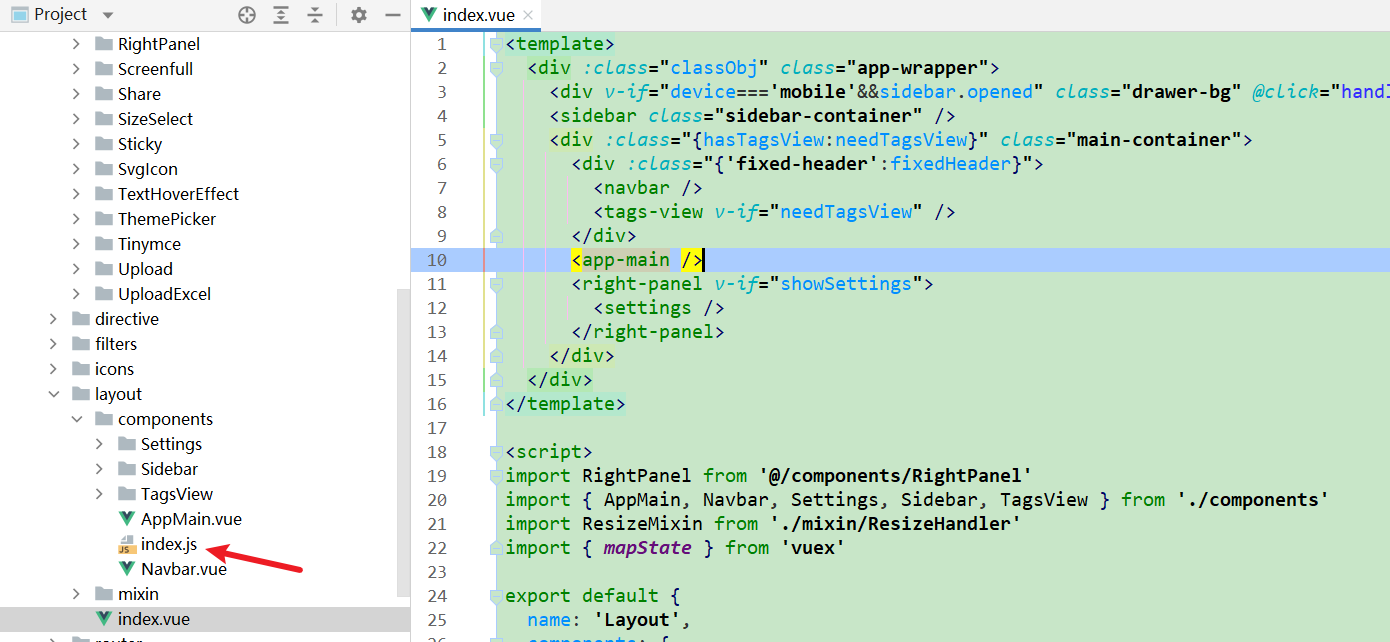Click the fold marker on line 11 right-panel
Image resolution: width=1390 pixels, height=642 pixels.
496,284
